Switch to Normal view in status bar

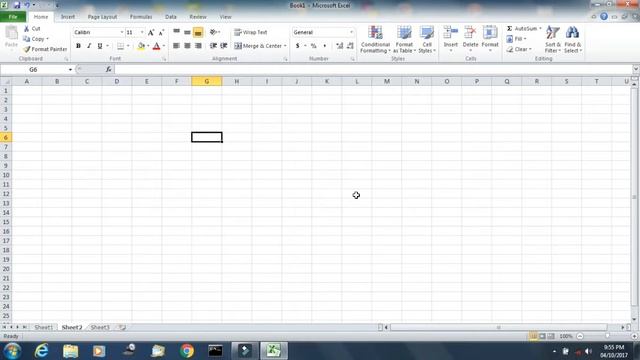[533, 336]
